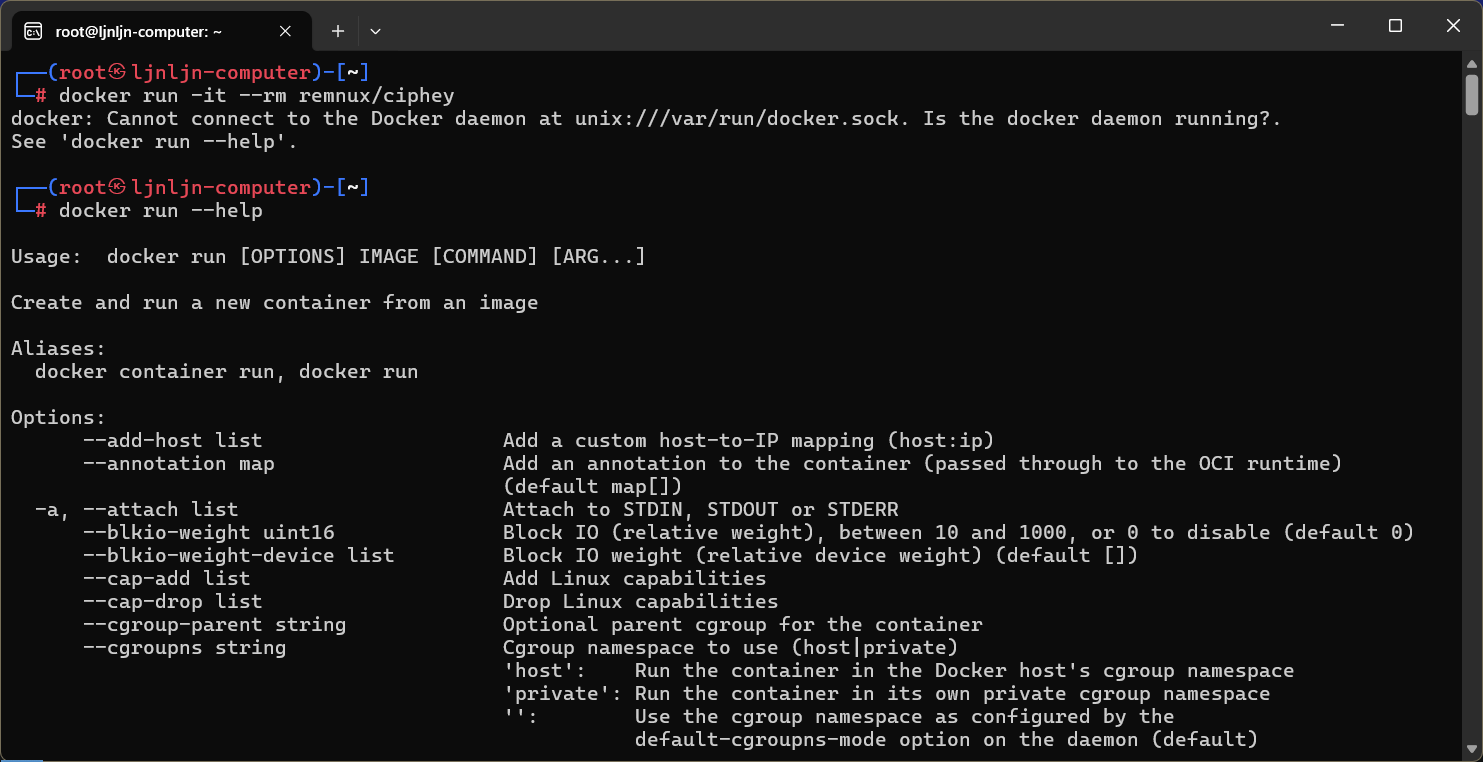
Task: Open a new tab with the plus button
Action: [x=338, y=31]
